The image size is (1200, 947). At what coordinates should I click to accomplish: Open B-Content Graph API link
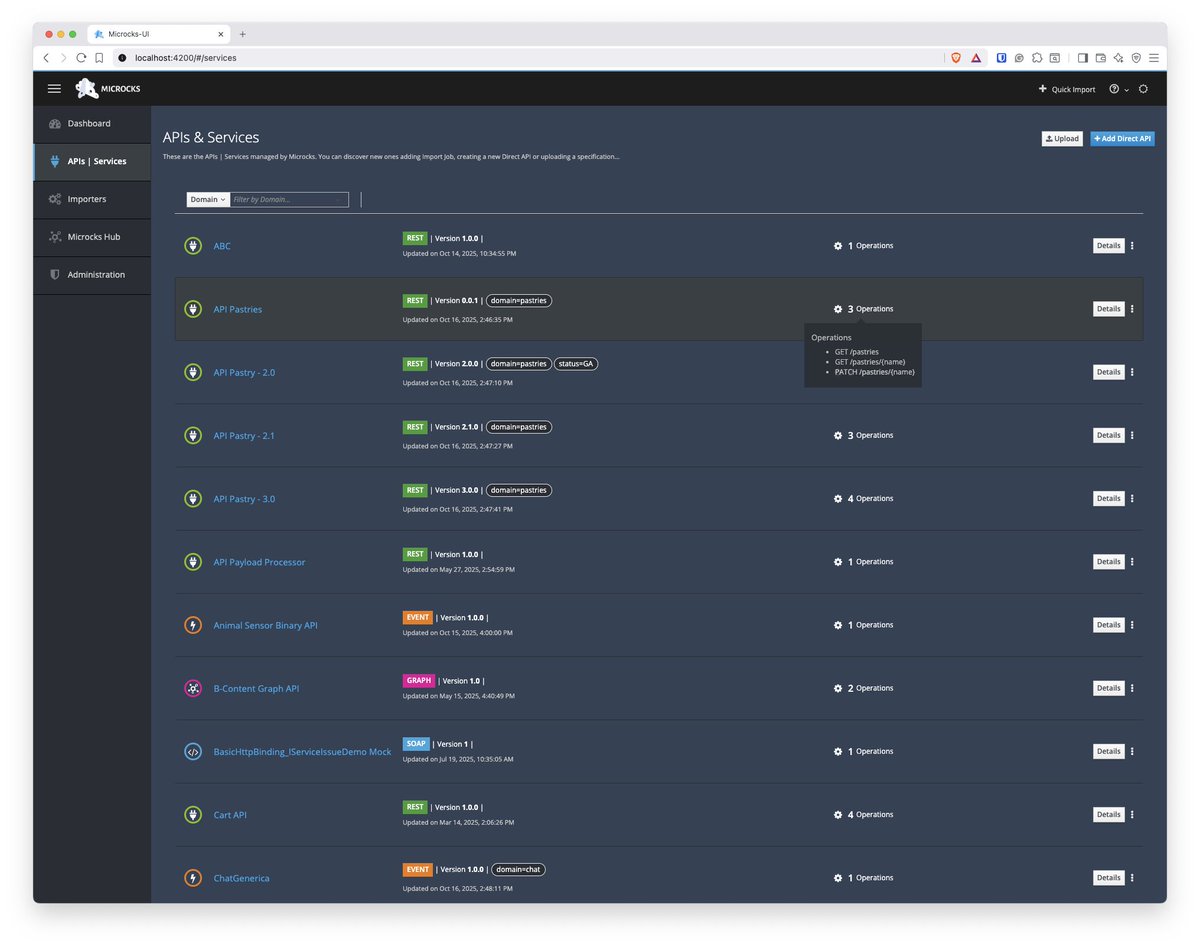coord(256,688)
